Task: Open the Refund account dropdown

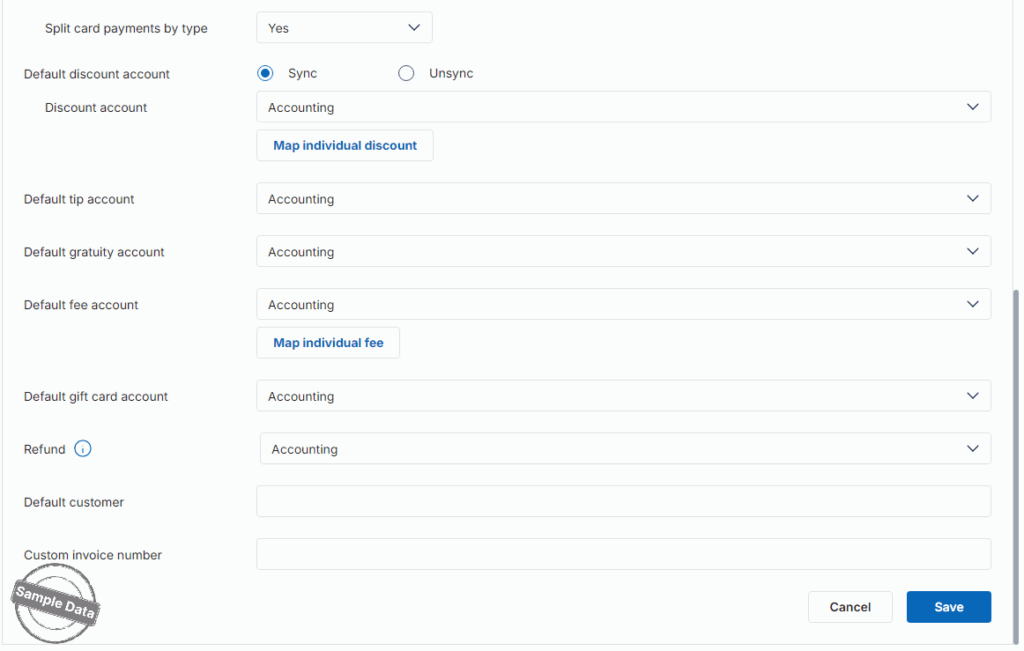Action: pyautogui.click(x=625, y=449)
